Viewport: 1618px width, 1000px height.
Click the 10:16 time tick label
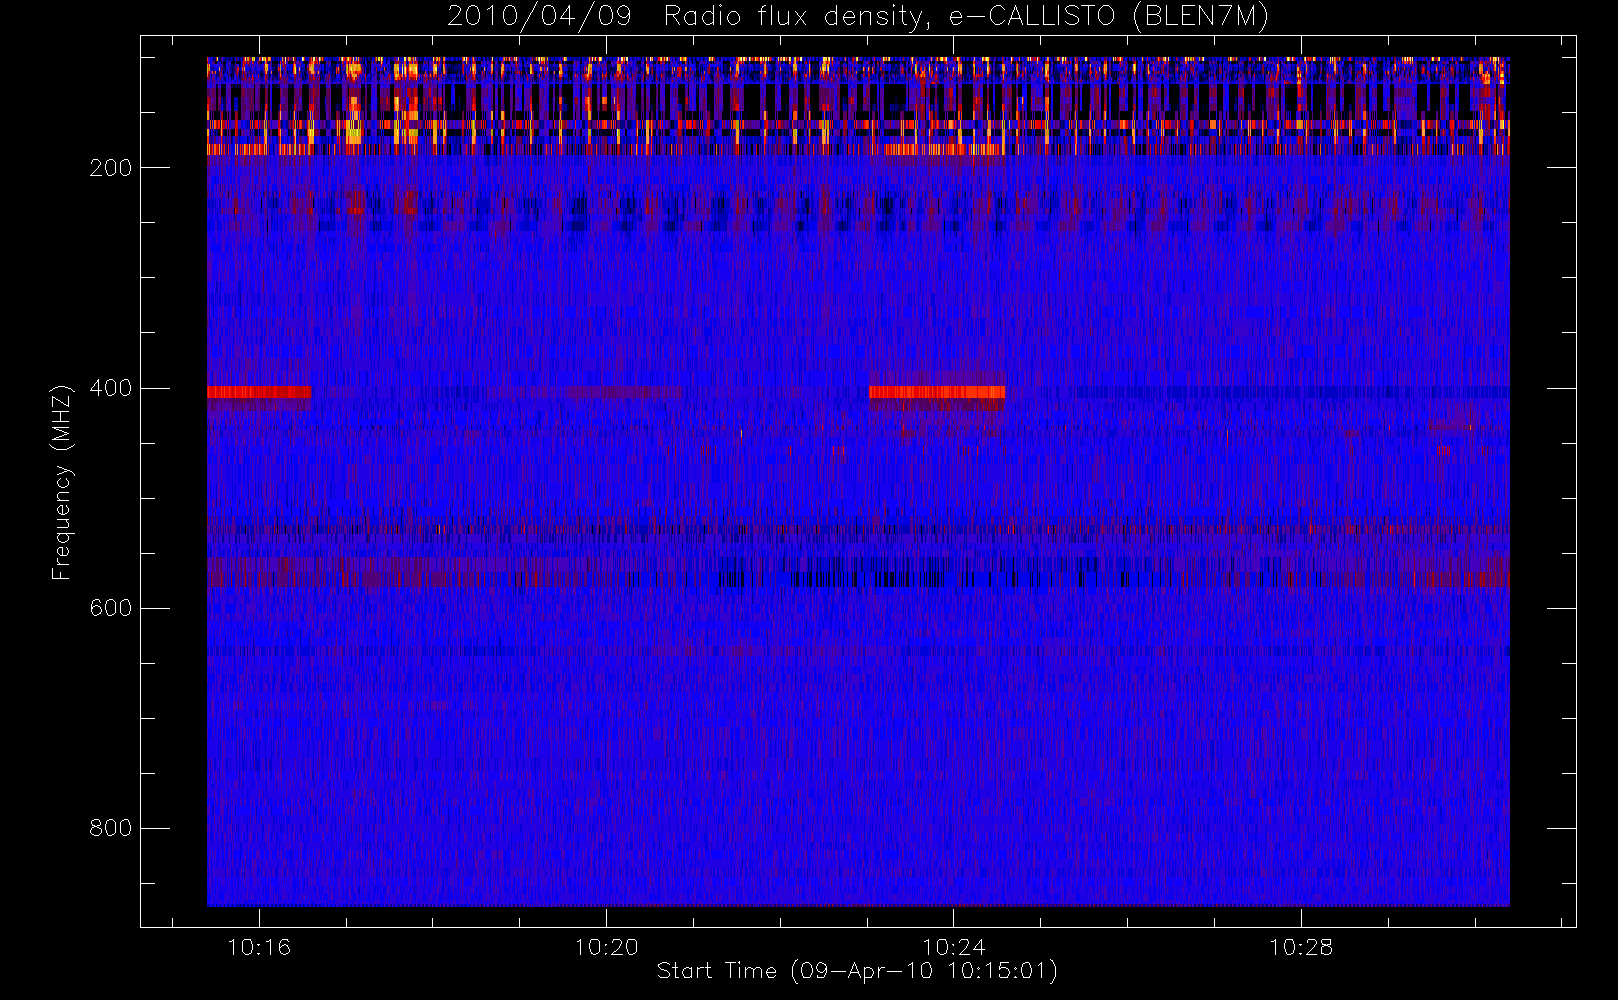point(259,947)
